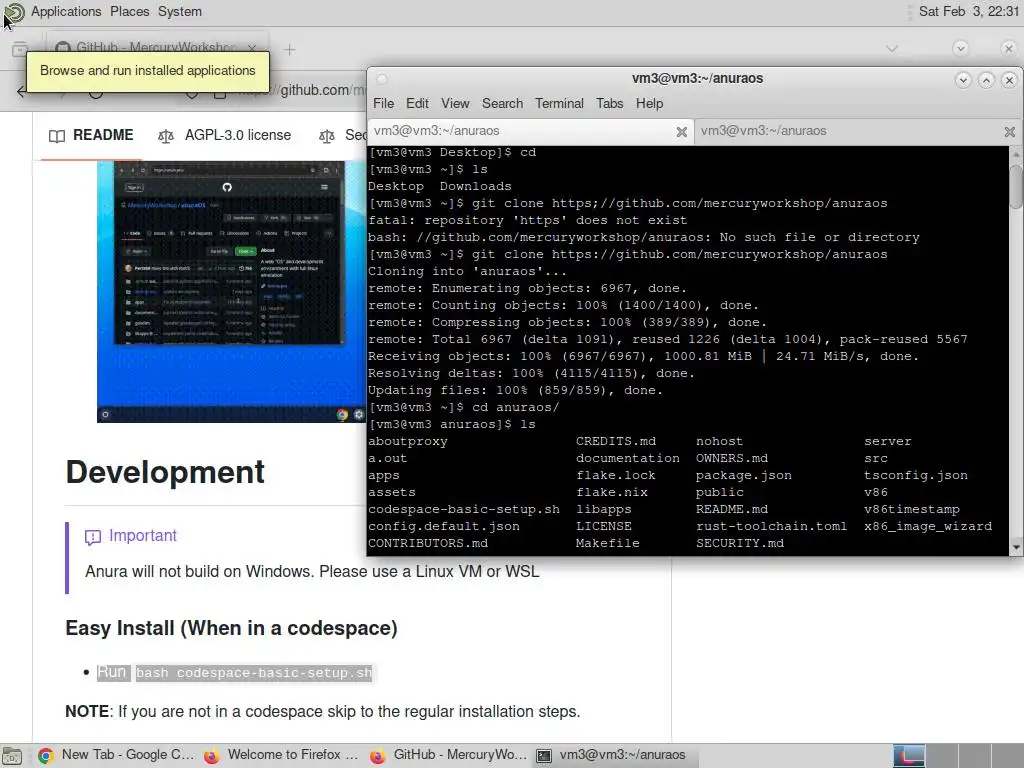Screen dimensions: 1024x768
Task: Open the AnuraOS screenshot image in README
Action: point(231,291)
